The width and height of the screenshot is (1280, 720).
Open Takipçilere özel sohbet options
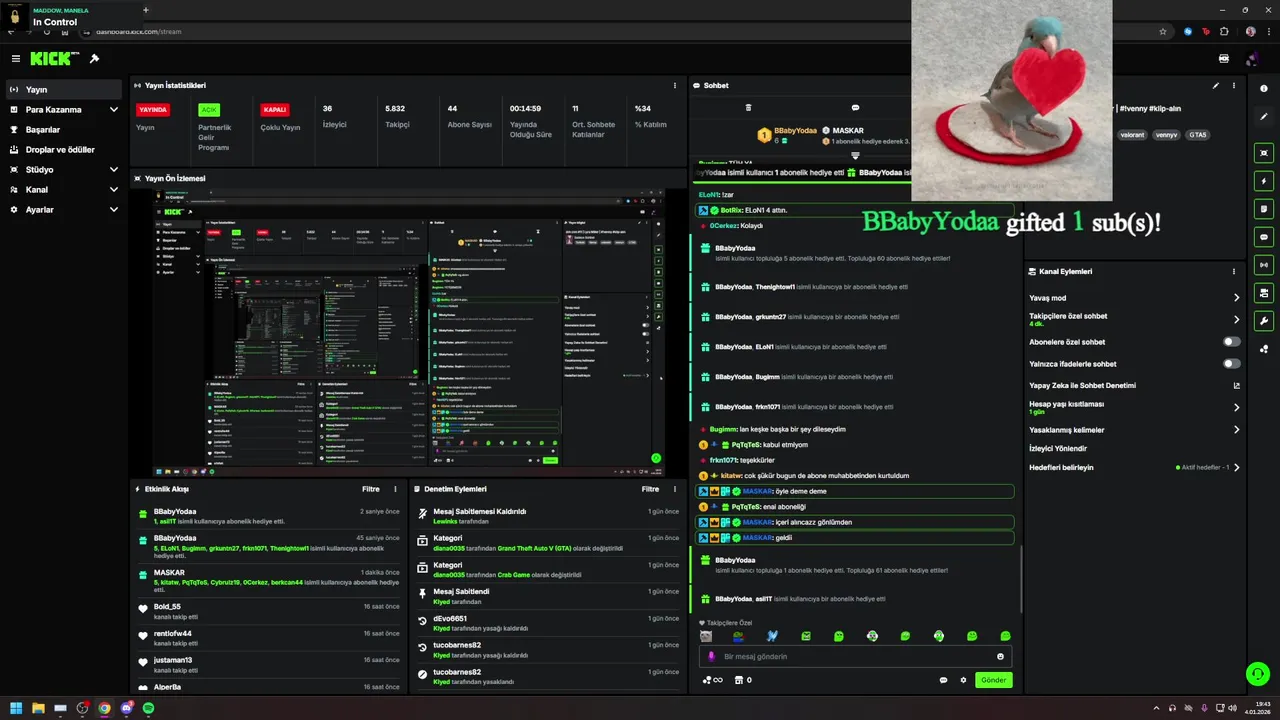coord(1236,320)
